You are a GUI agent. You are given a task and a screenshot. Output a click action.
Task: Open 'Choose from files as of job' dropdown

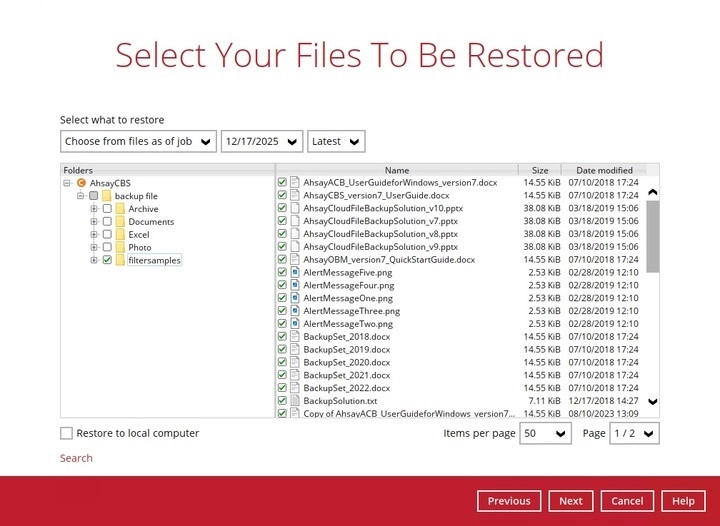138,141
